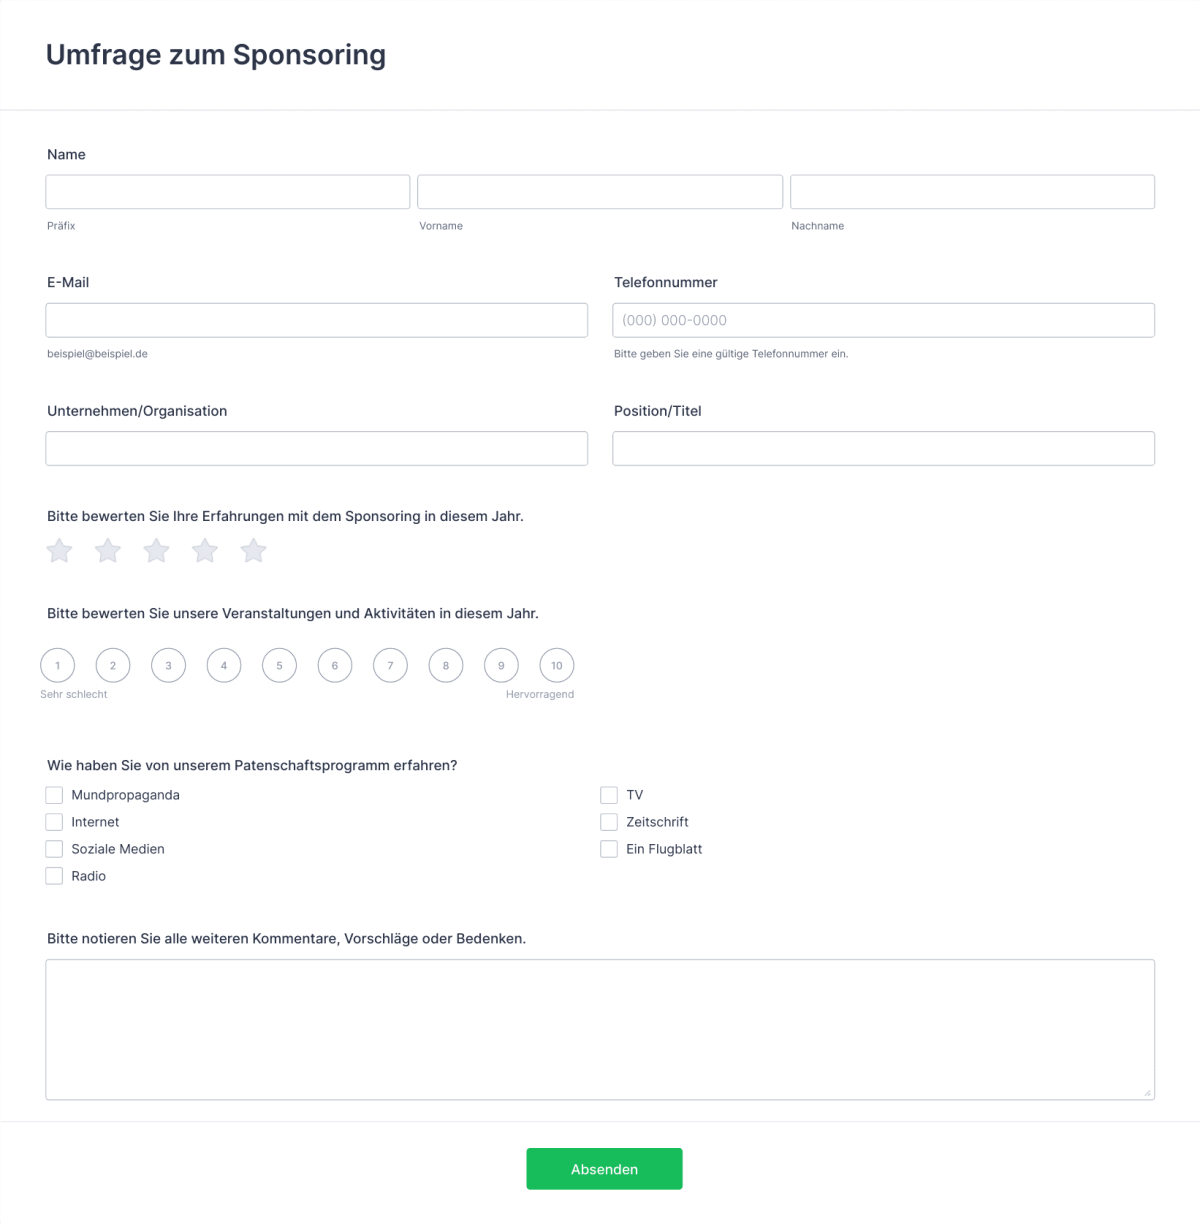Click the Telefonnummer input field
Screen dimensions: 1200x1224
point(883,320)
